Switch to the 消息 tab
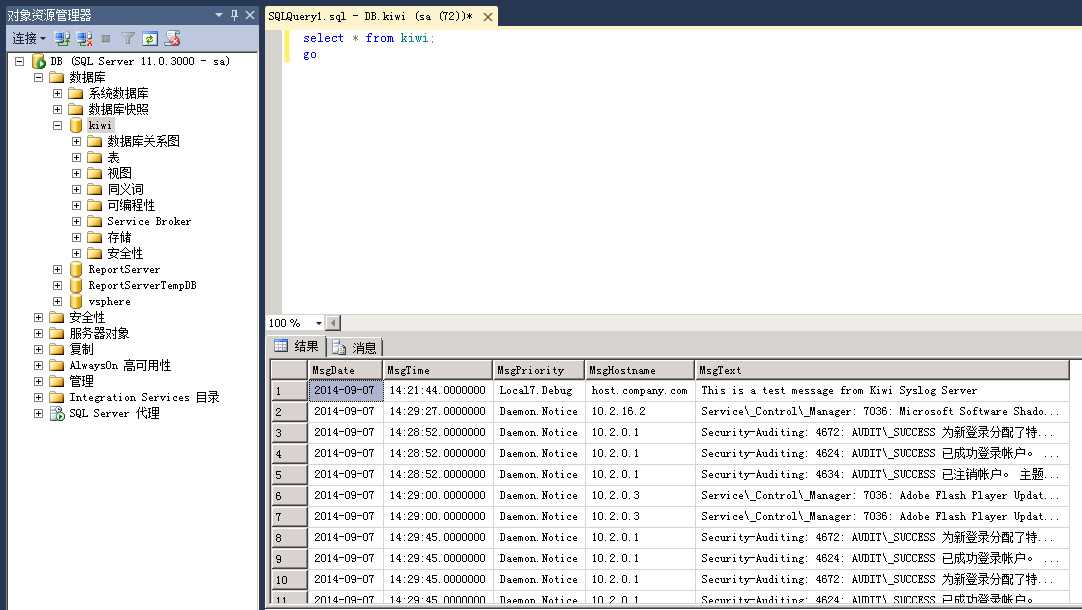This screenshot has width=1082, height=610. coord(355,347)
